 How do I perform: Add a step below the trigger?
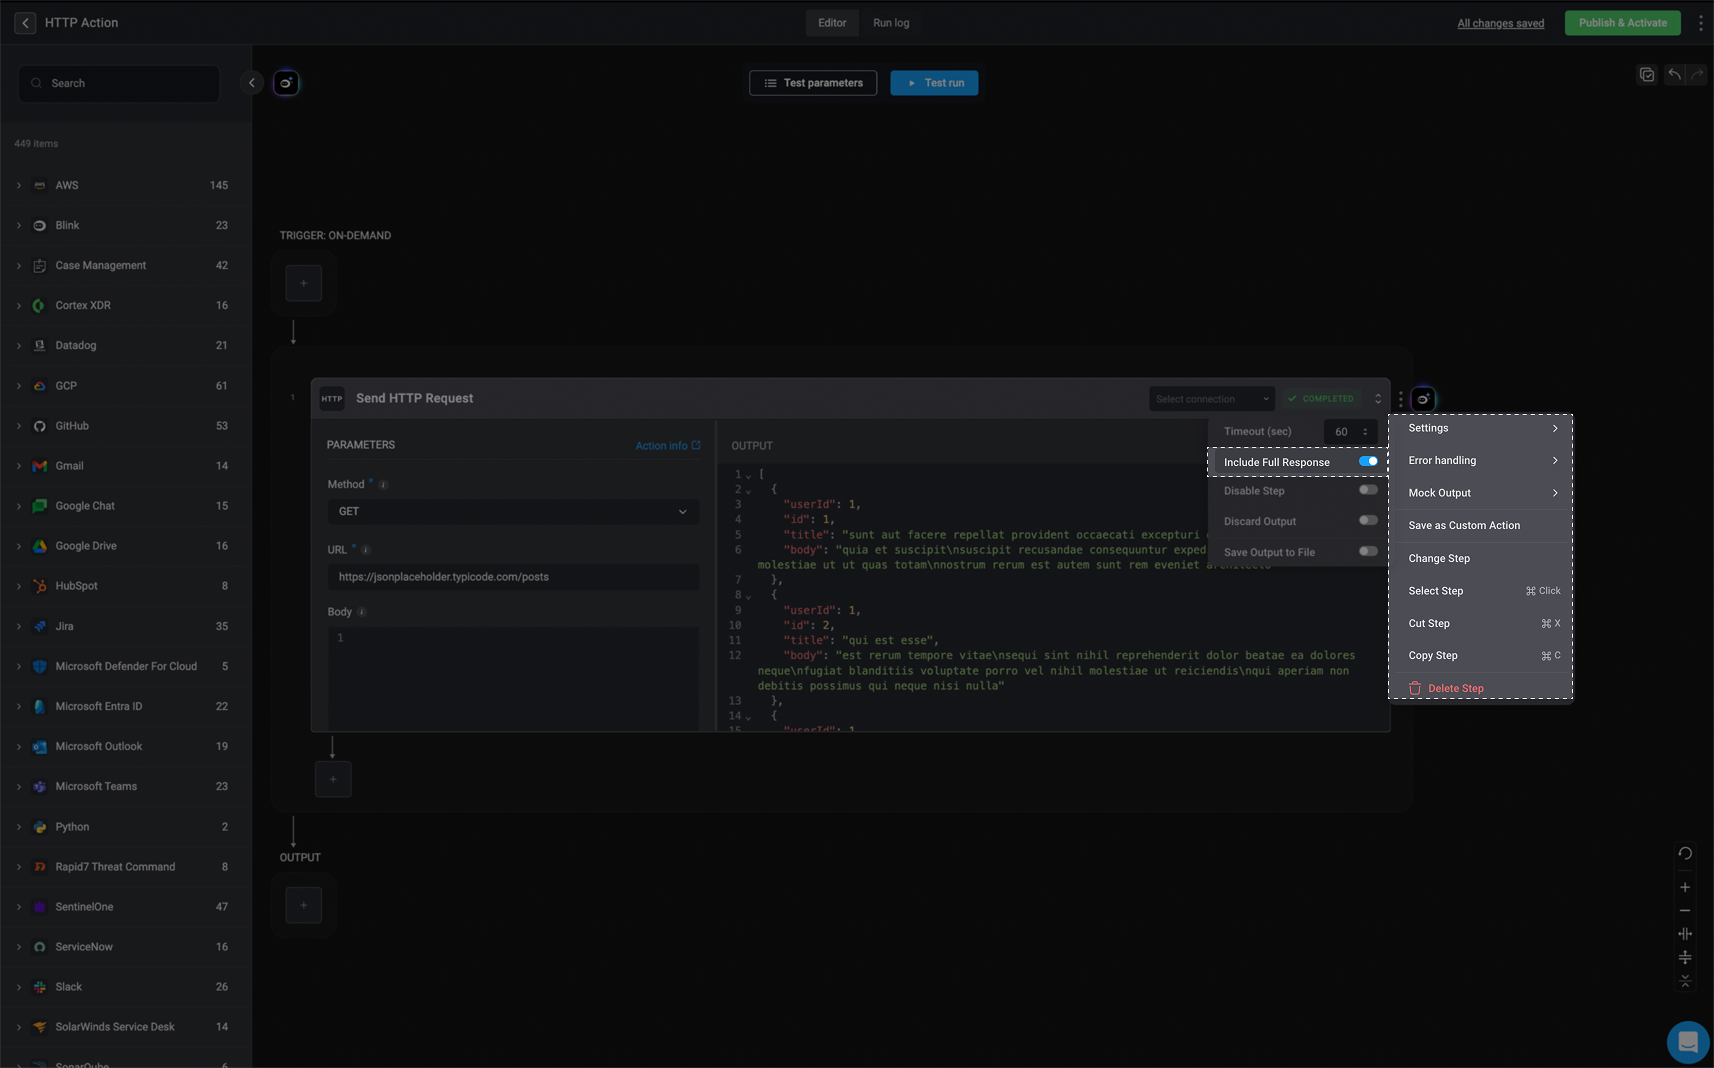point(303,283)
